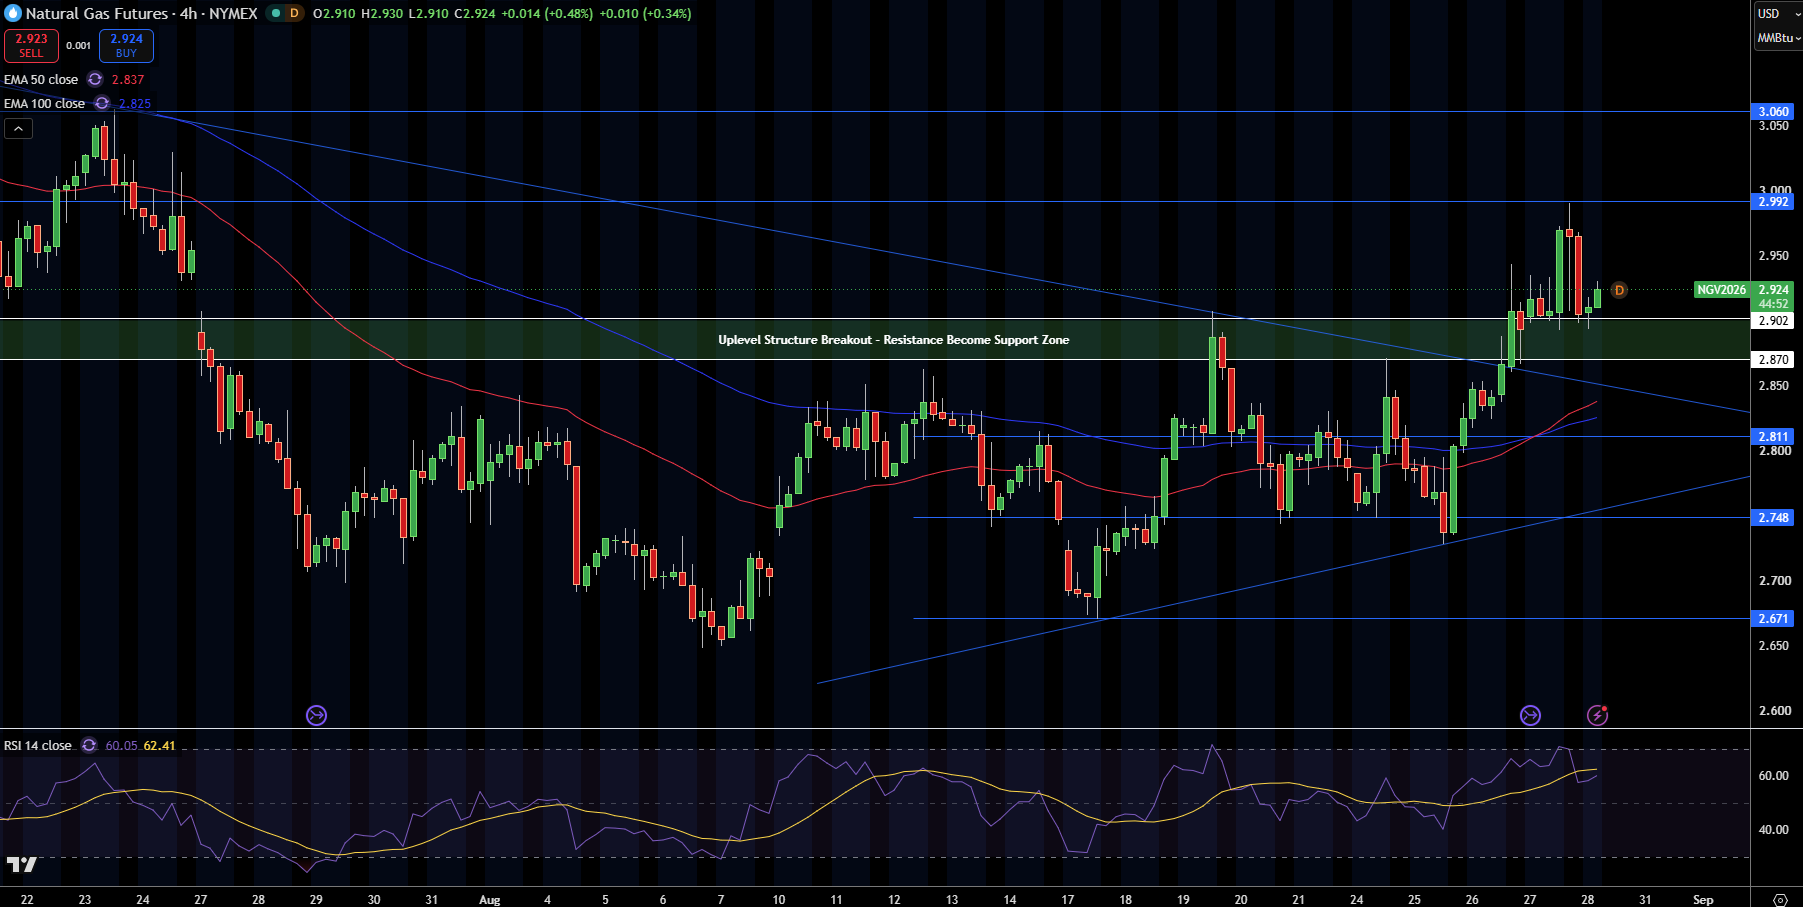Image resolution: width=1803 pixels, height=907 pixels.
Task: Open the USD currency dropdown
Action: (x=1779, y=14)
